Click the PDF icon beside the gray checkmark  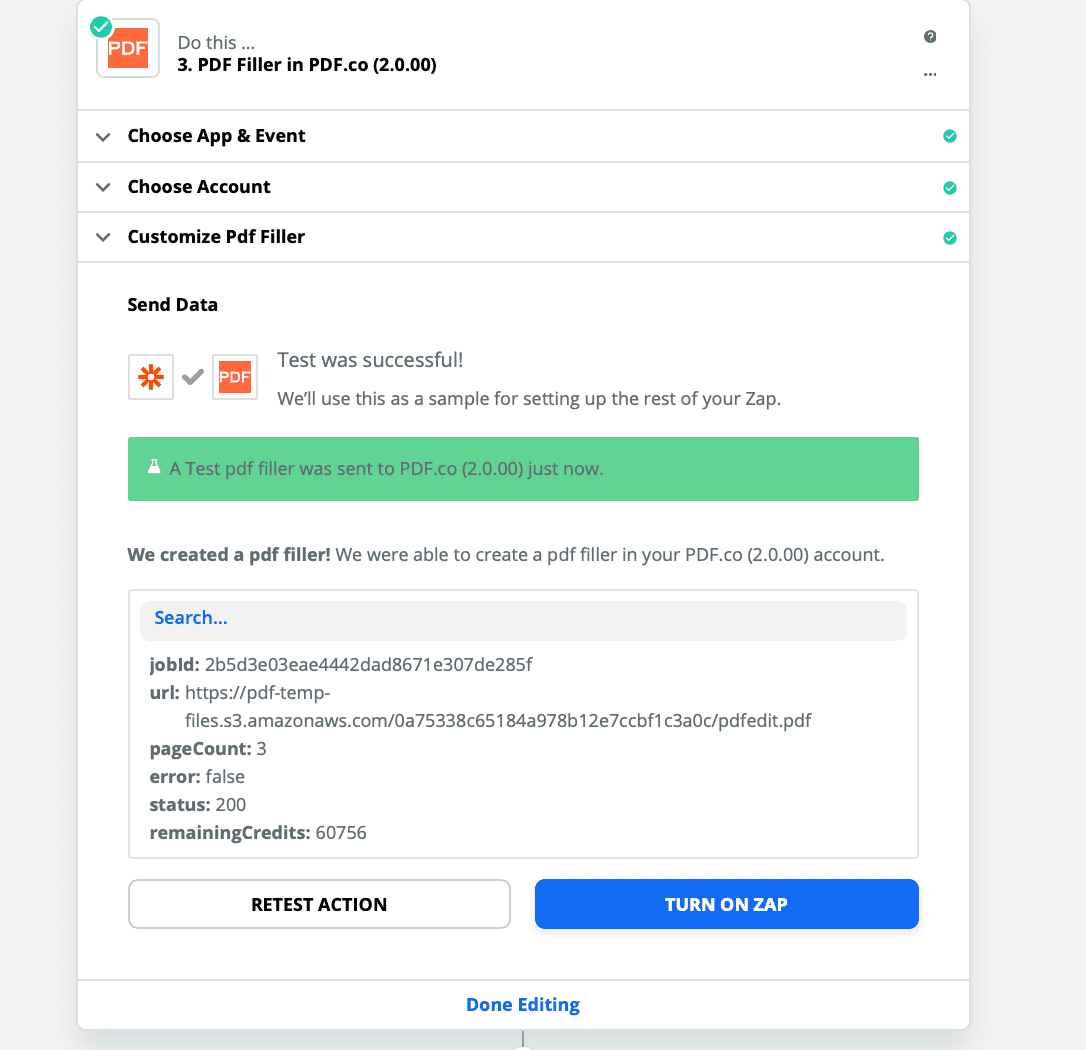pos(235,377)
